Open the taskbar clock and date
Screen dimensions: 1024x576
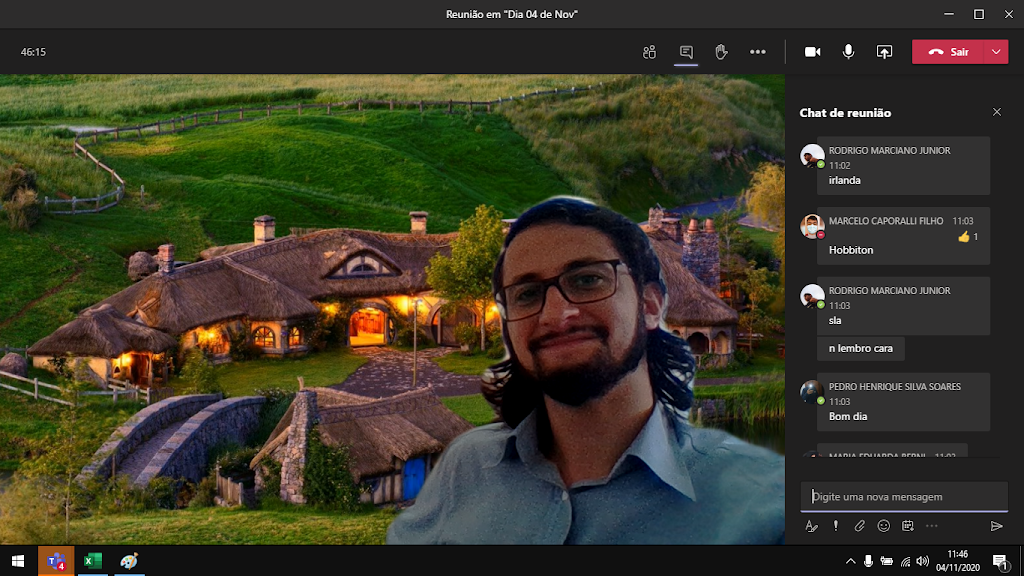(x=957, y=561)
